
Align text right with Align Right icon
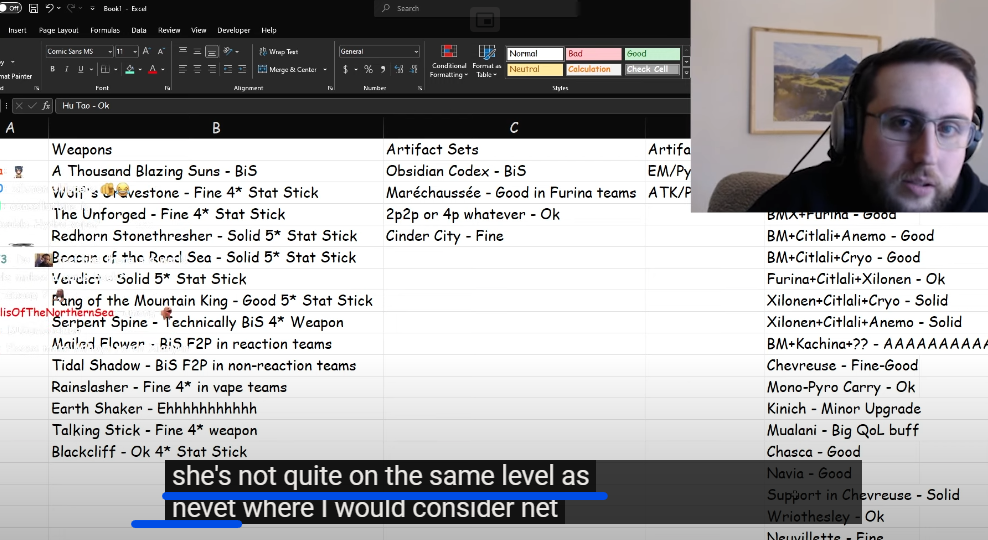[212, 69]
